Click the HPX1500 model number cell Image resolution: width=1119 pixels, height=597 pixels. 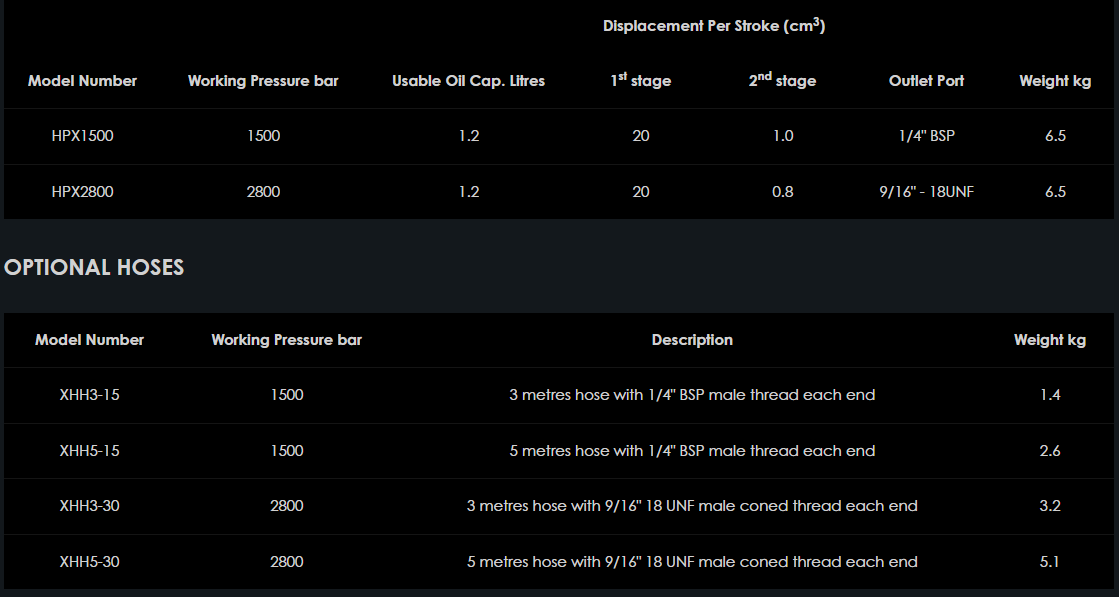83,136
